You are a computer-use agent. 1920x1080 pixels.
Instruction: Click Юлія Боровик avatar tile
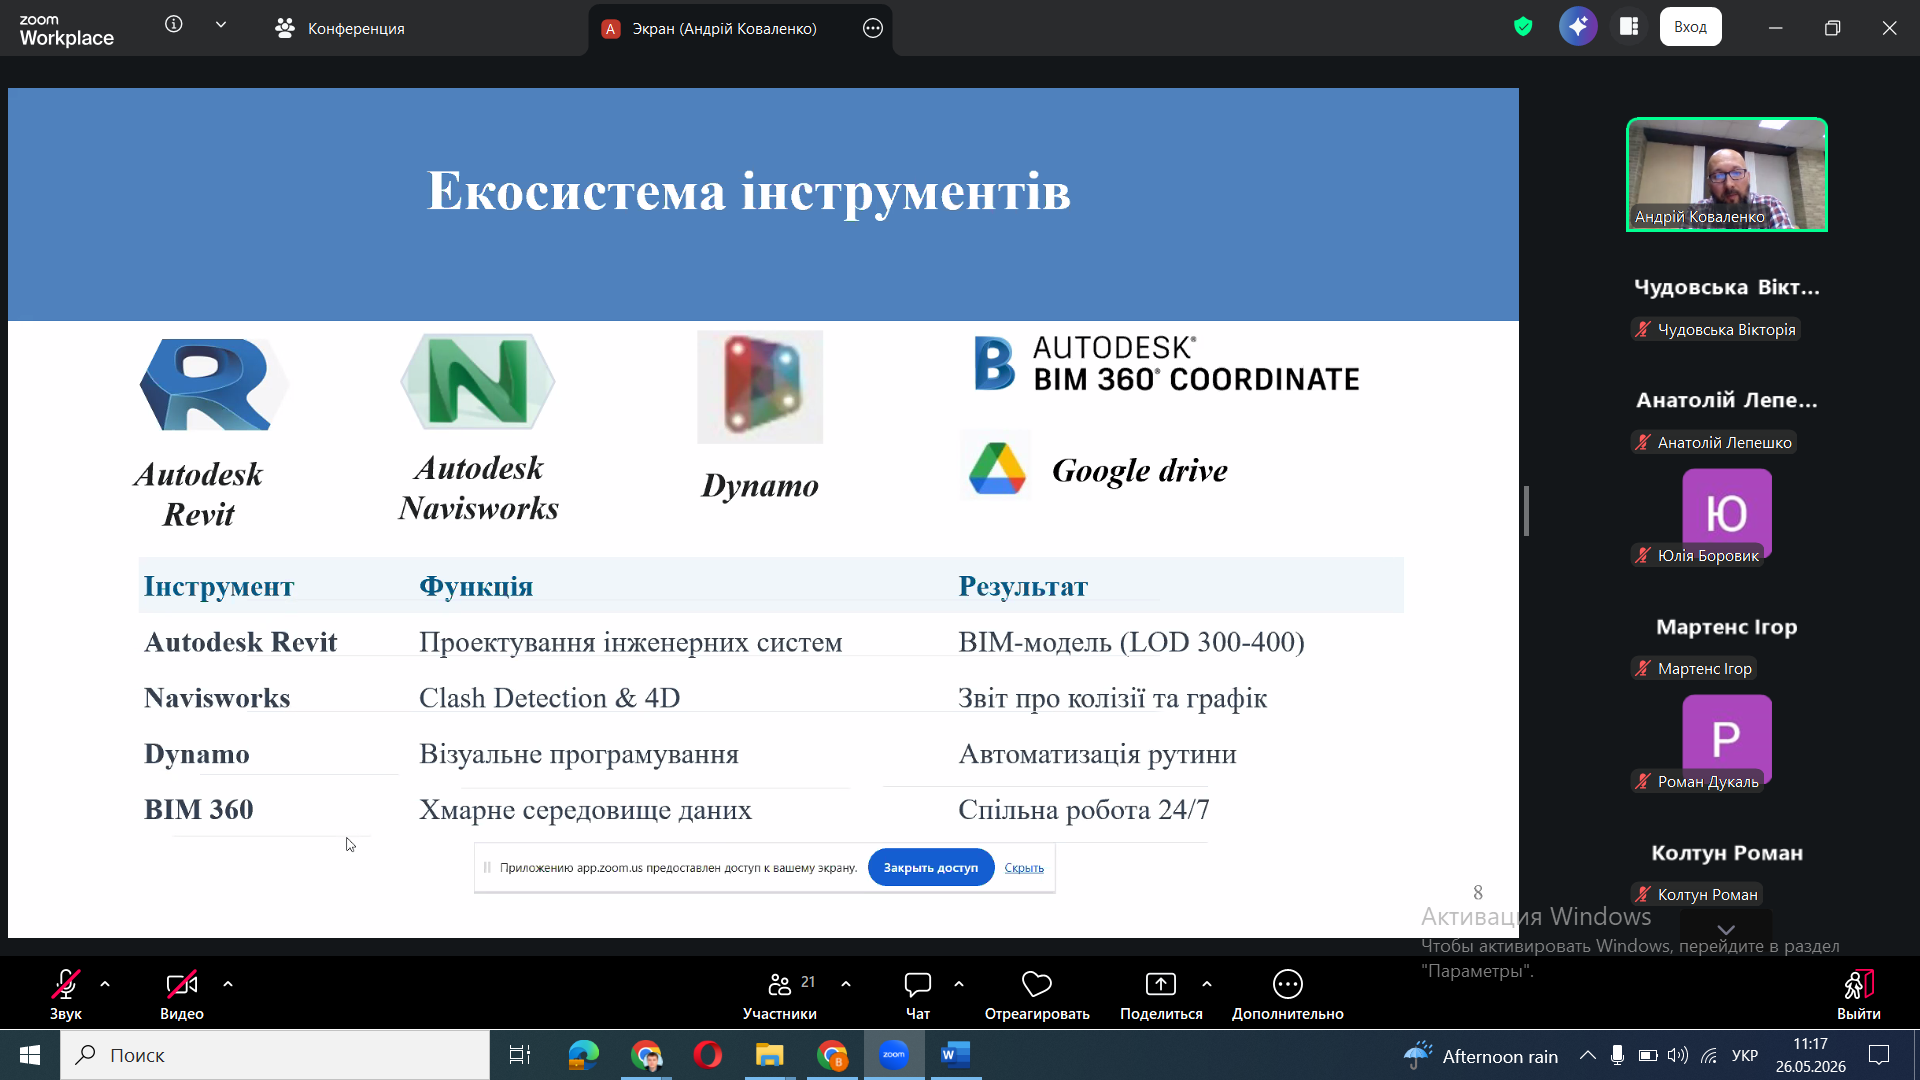[x=1727, y=515]
